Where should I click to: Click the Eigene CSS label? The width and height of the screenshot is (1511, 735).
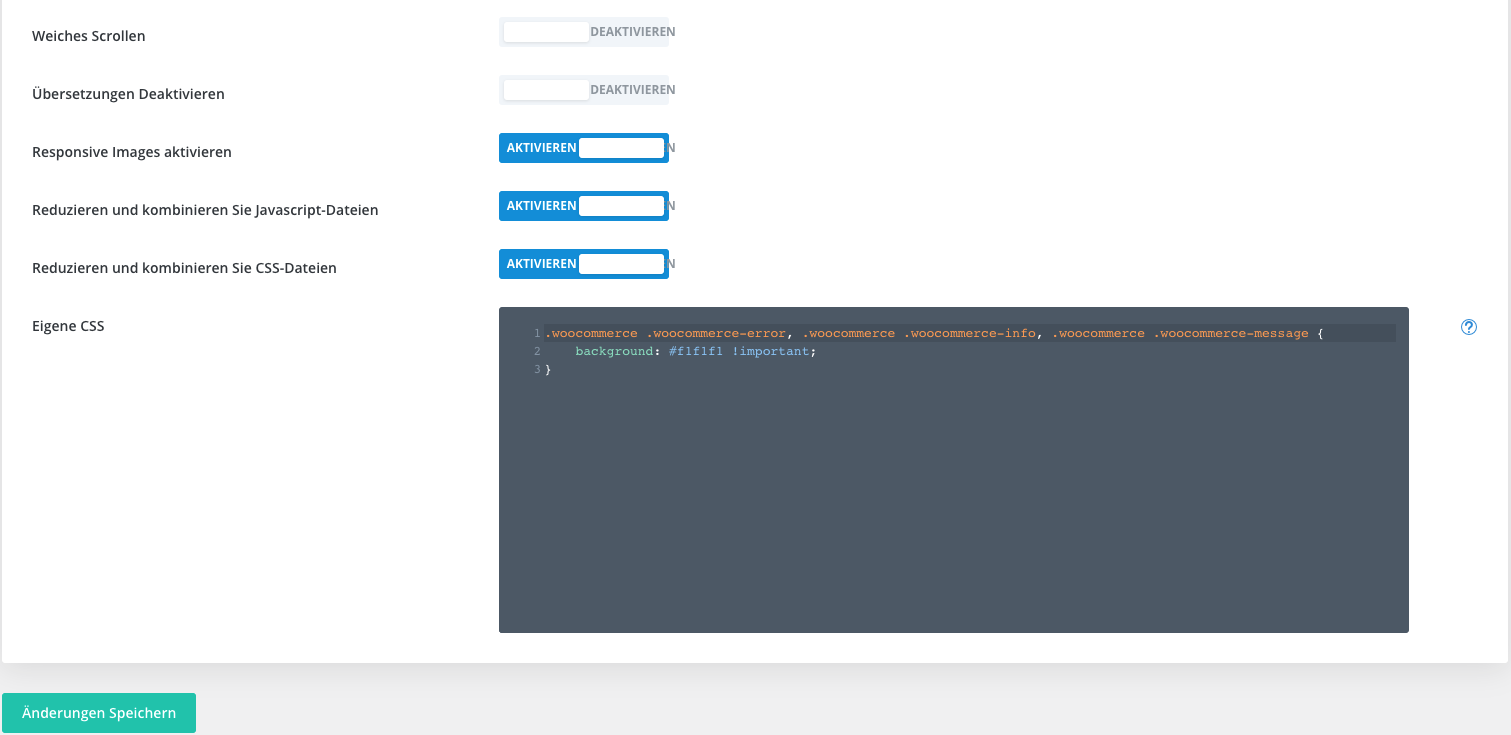pyautogui.click(x=68, y=326)
